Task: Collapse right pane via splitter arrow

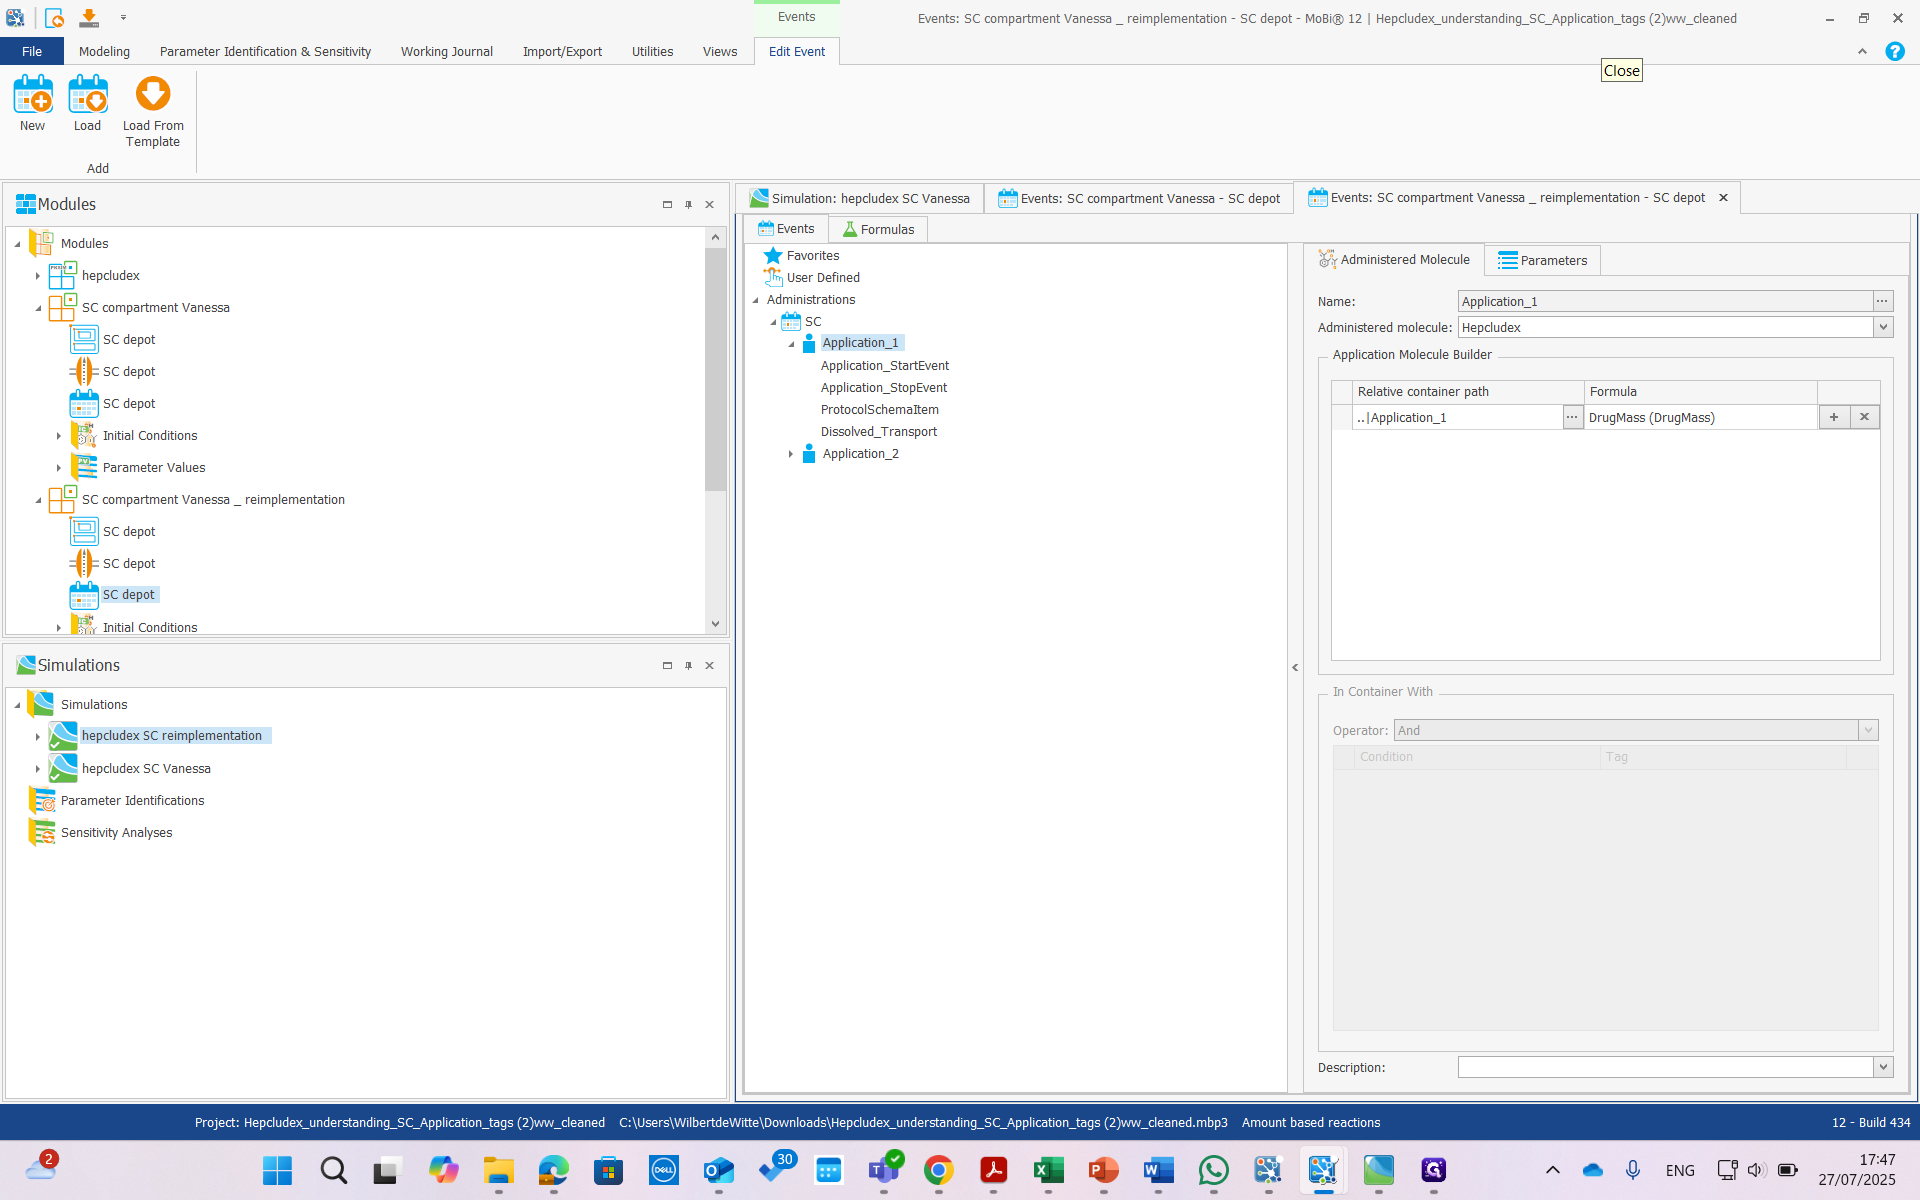Action: [x=1295, y=667]
